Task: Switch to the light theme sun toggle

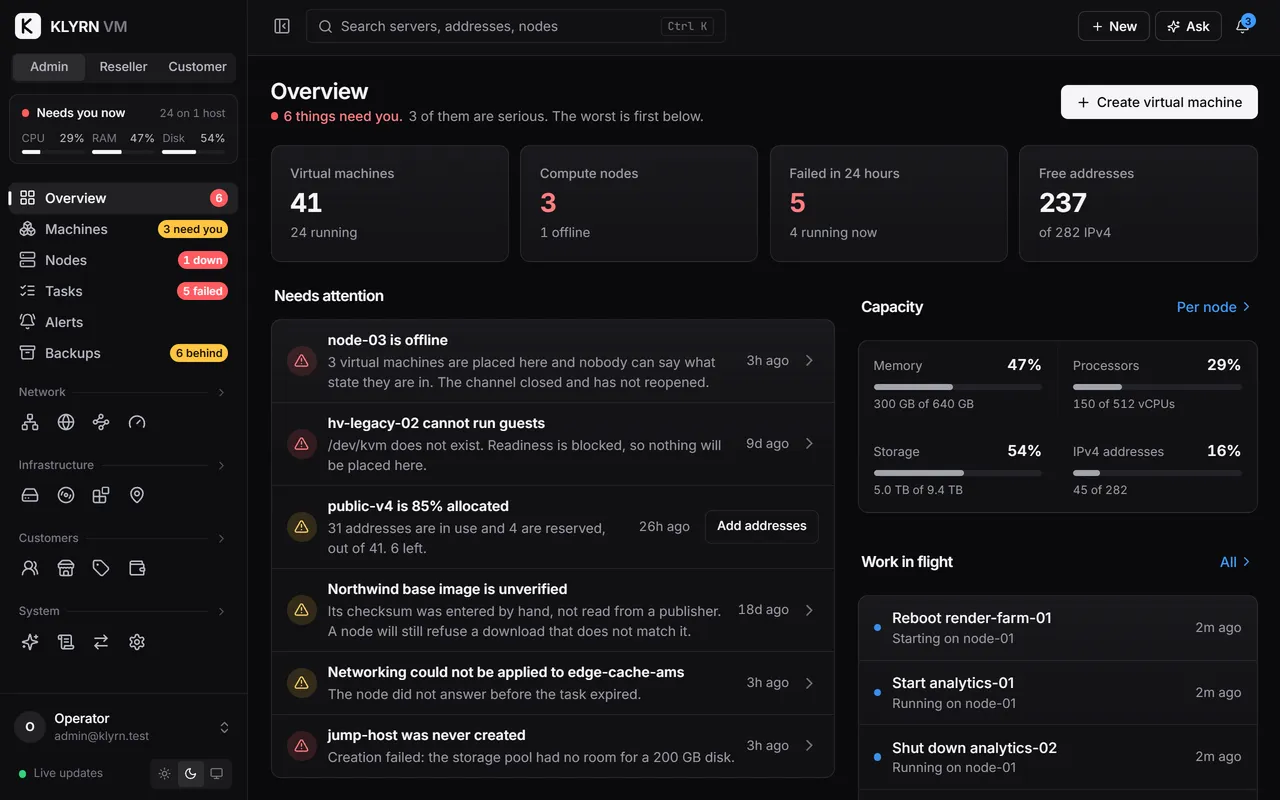Action: 165,774
